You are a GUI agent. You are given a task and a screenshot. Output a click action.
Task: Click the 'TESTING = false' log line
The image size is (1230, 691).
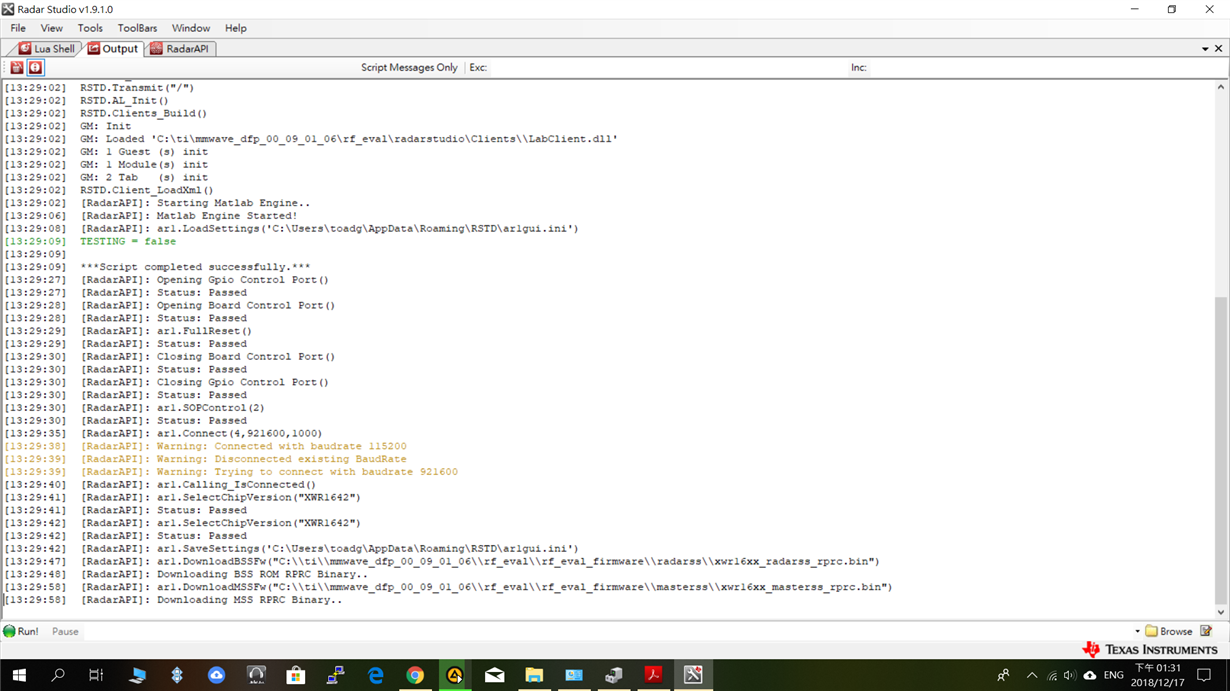(128, 241)
